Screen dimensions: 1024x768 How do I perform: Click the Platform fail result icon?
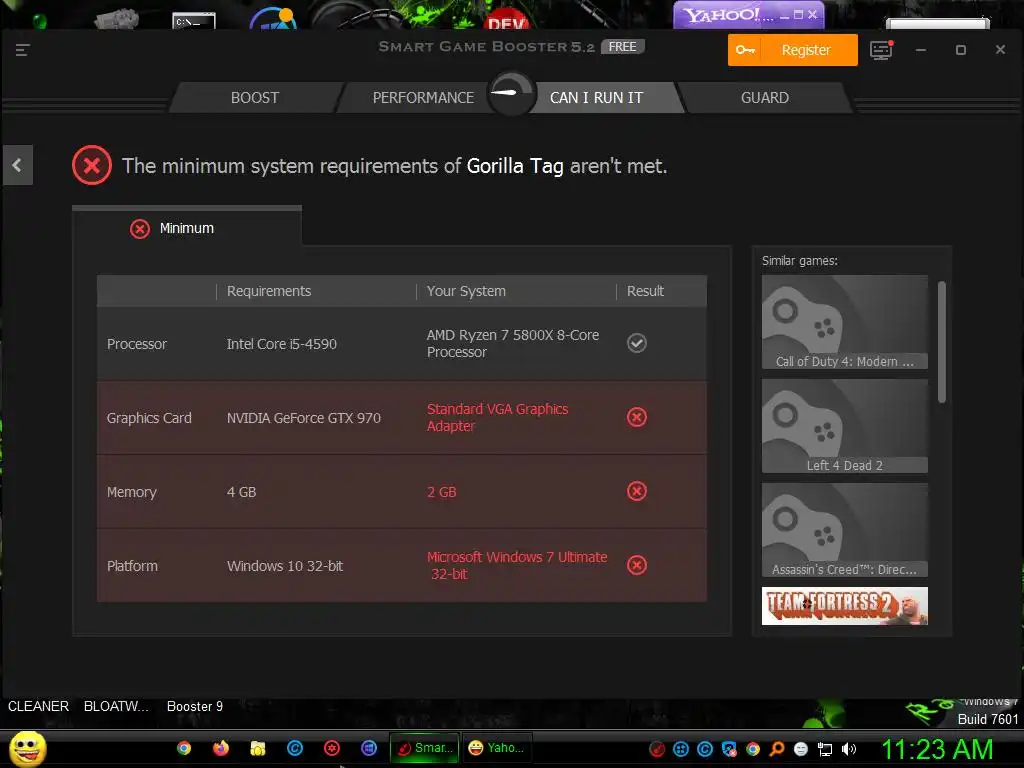(x=637, y=565)
